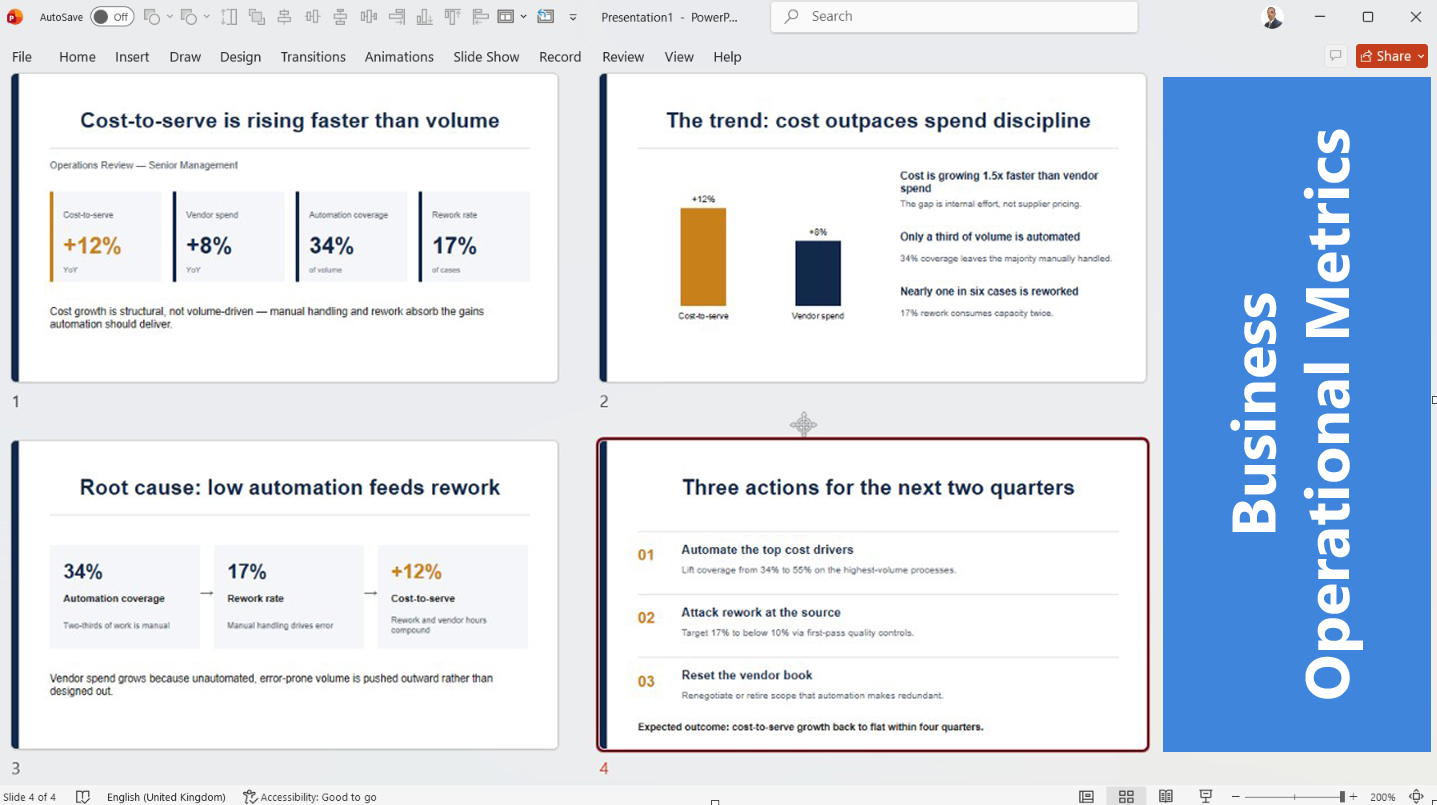Click the Slide Sorter view icon
Image resolution: width=1437 pixels, height=805 pixels.
[x=1126, y=797]
